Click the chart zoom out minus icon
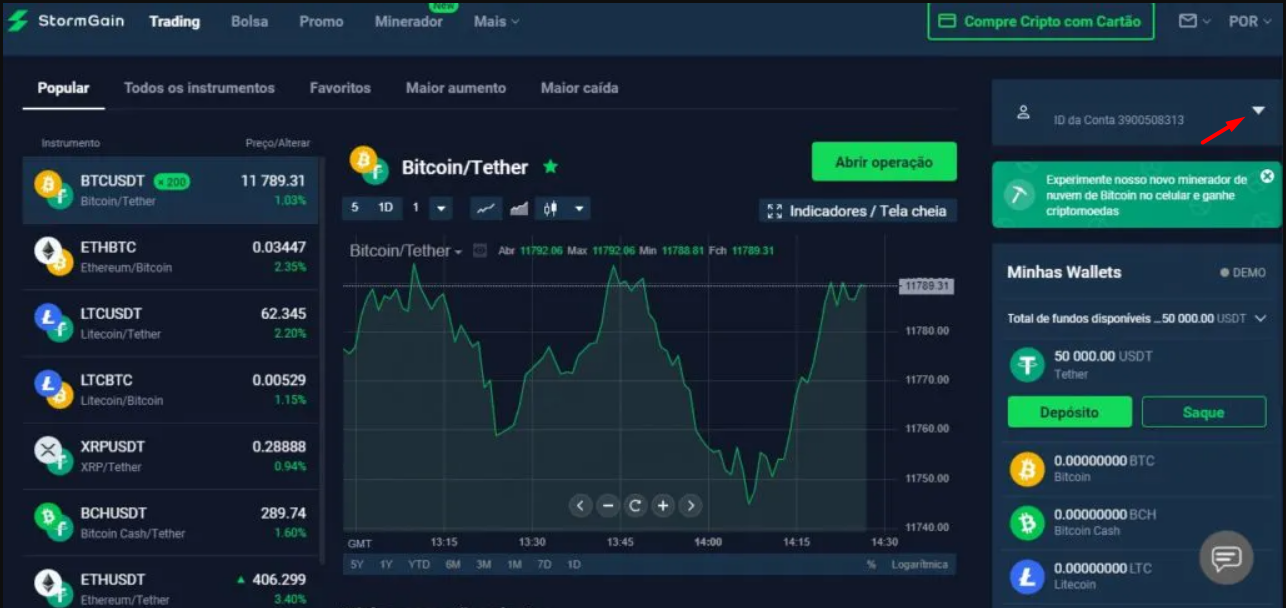This screenshot has height=608, width=1286. click(608, 506)
